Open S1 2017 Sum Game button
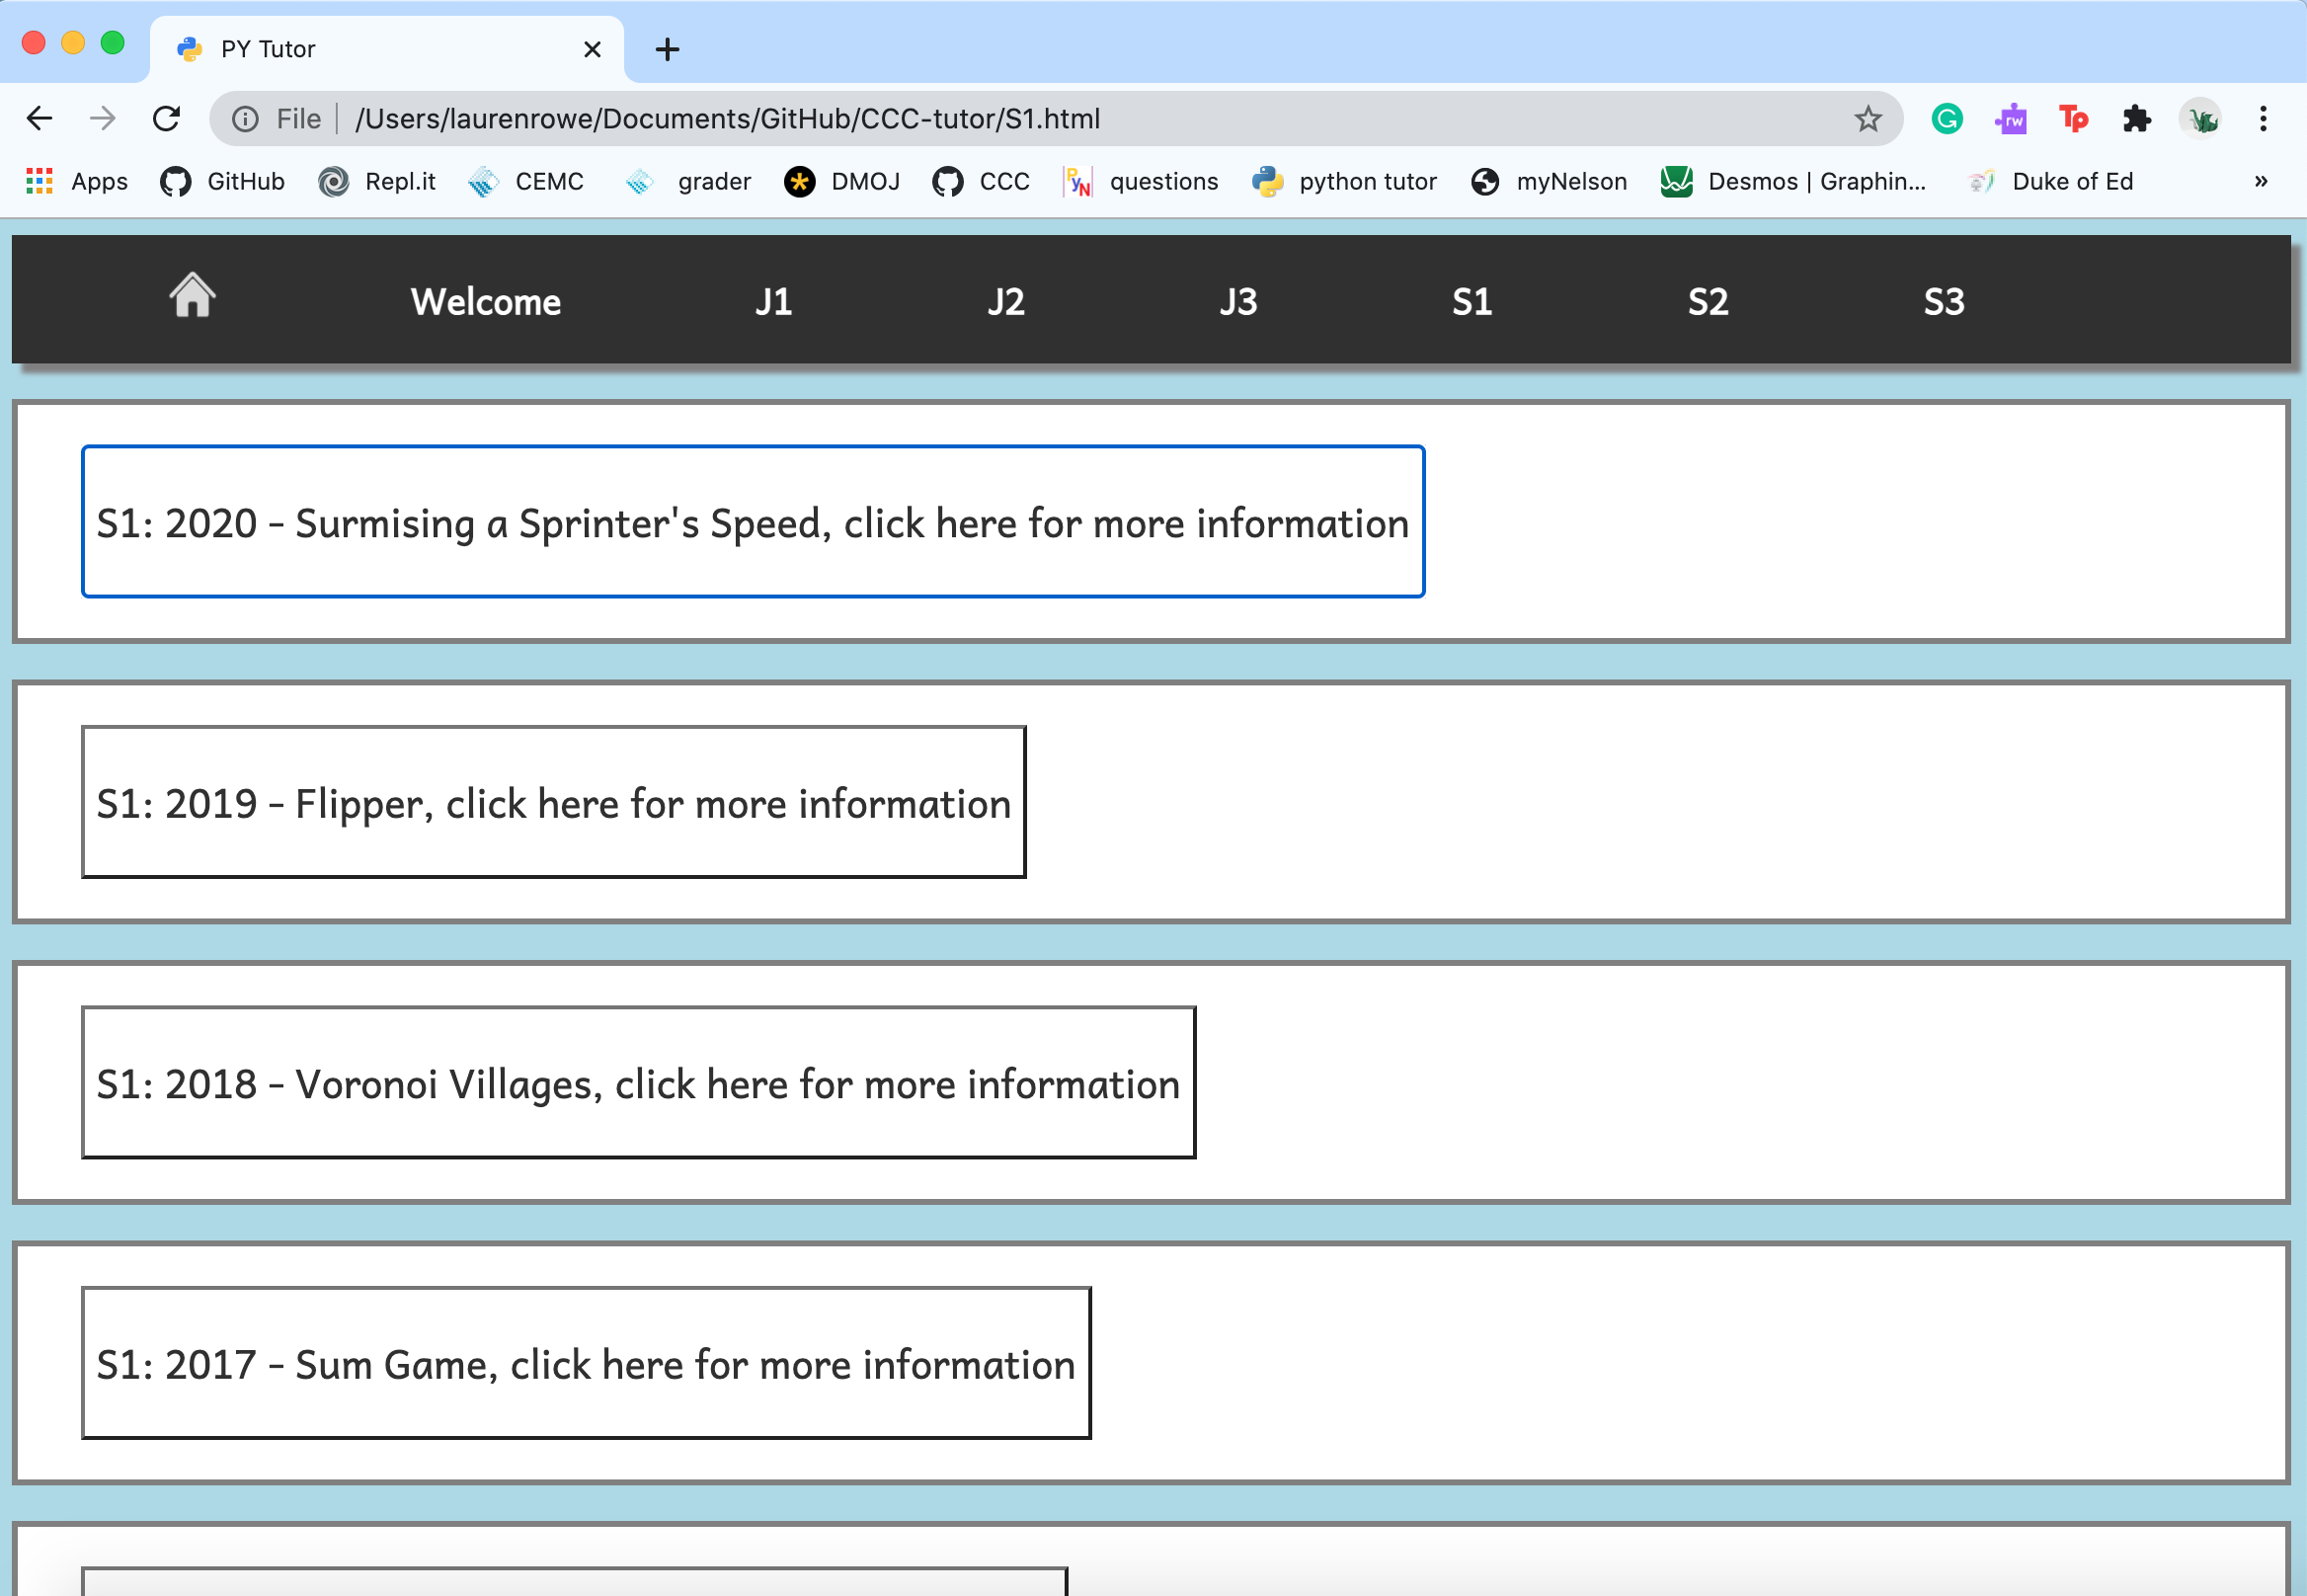 click(x=585, y=1362)
